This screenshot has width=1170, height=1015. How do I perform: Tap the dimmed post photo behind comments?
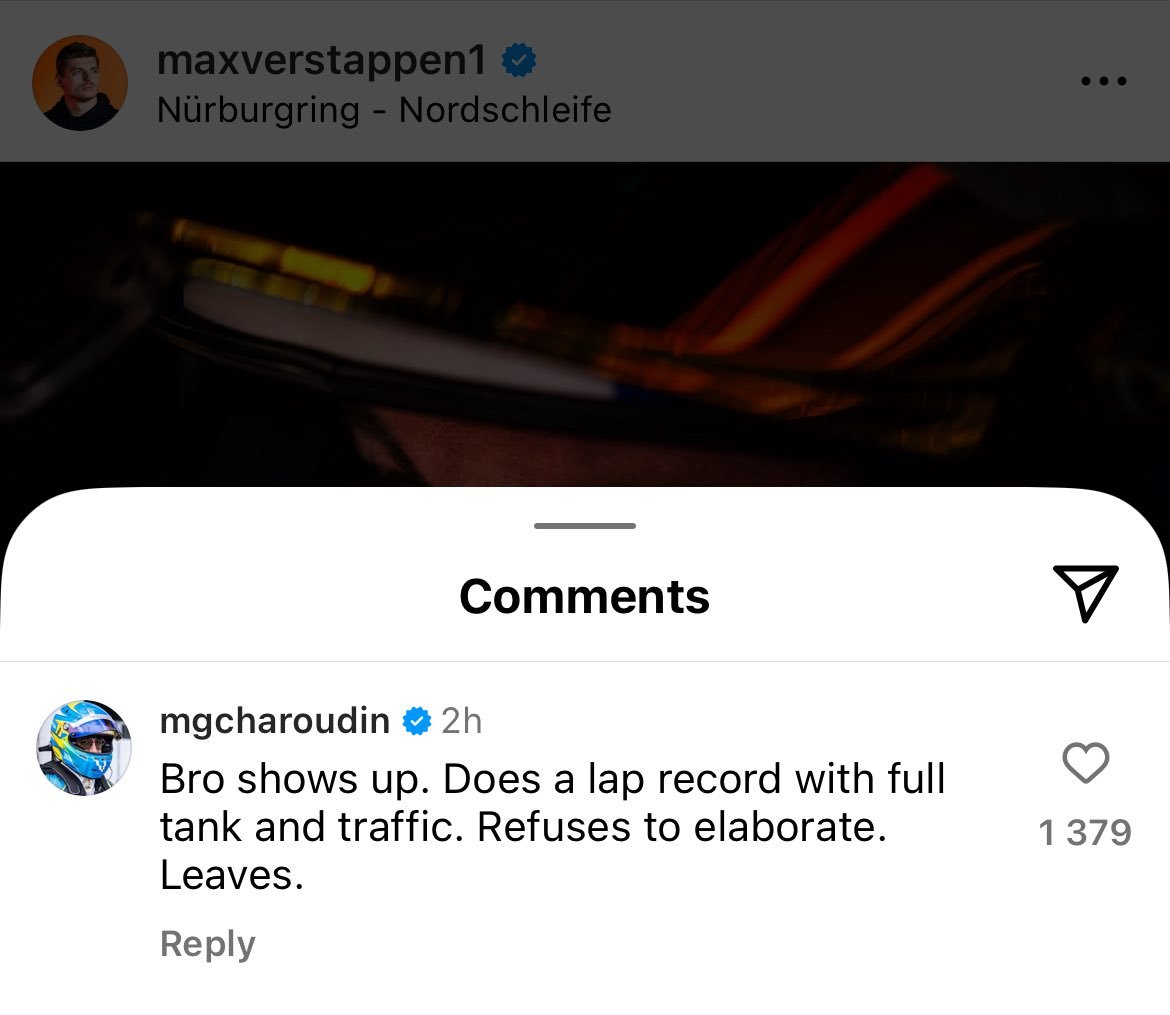point(585,324)
